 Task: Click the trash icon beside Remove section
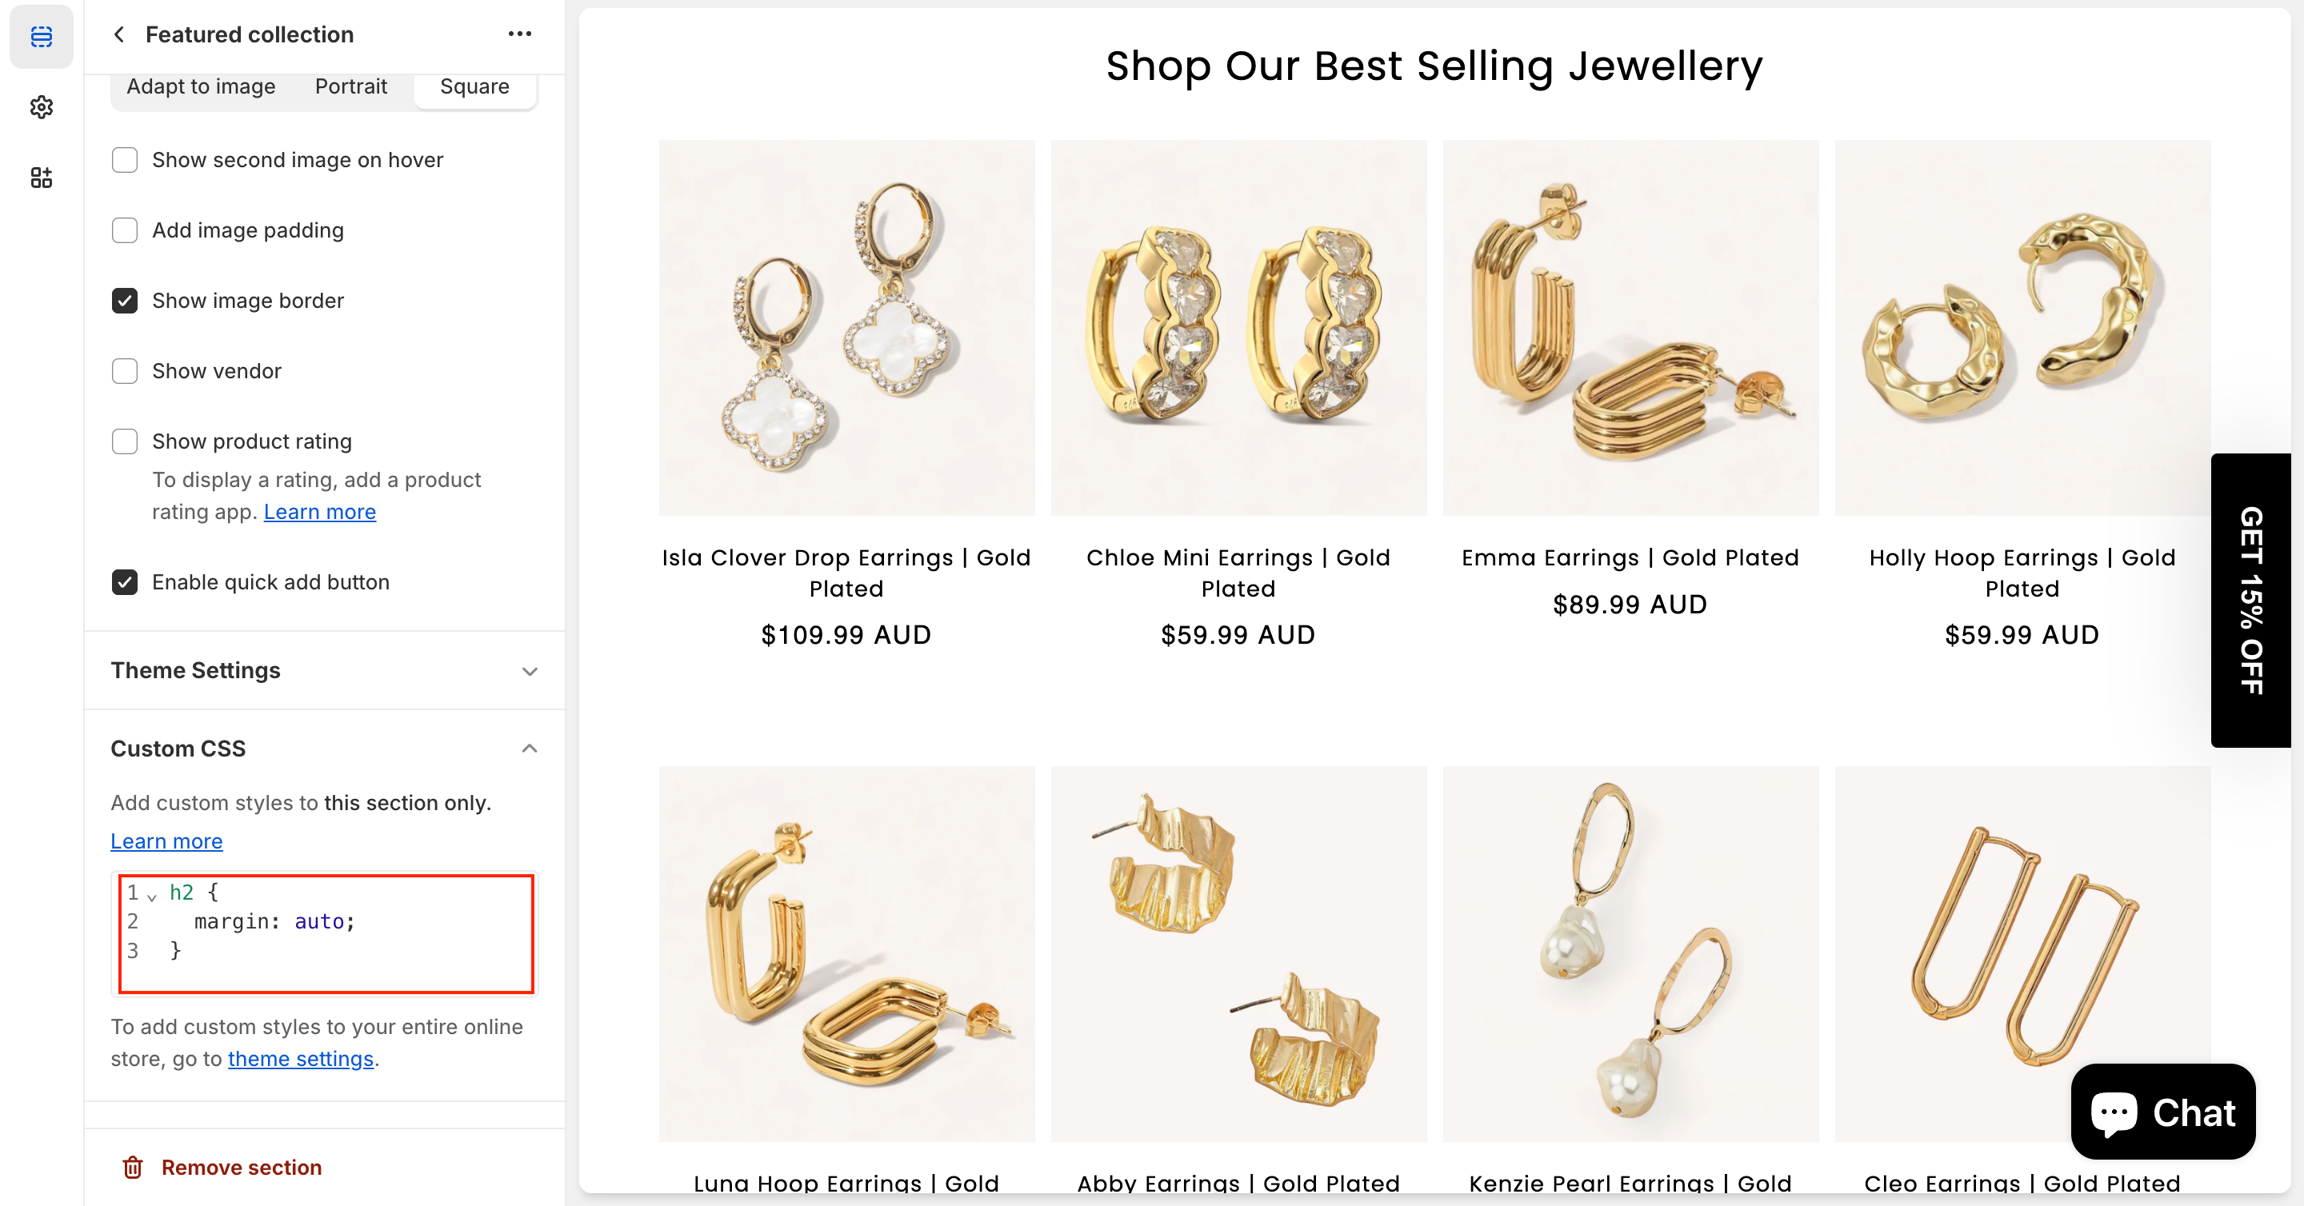click(x=133, y=1167)
